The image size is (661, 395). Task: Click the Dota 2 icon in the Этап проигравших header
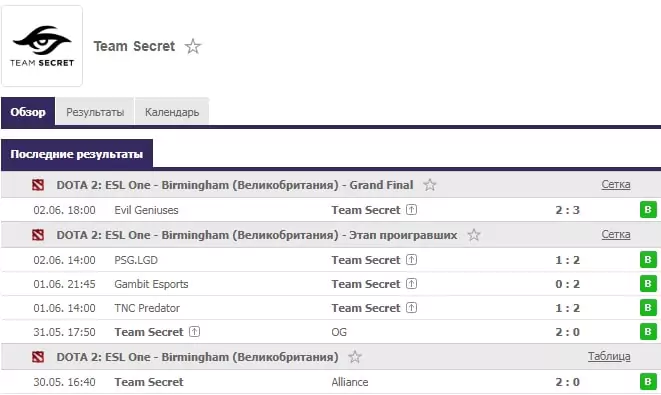38,235
